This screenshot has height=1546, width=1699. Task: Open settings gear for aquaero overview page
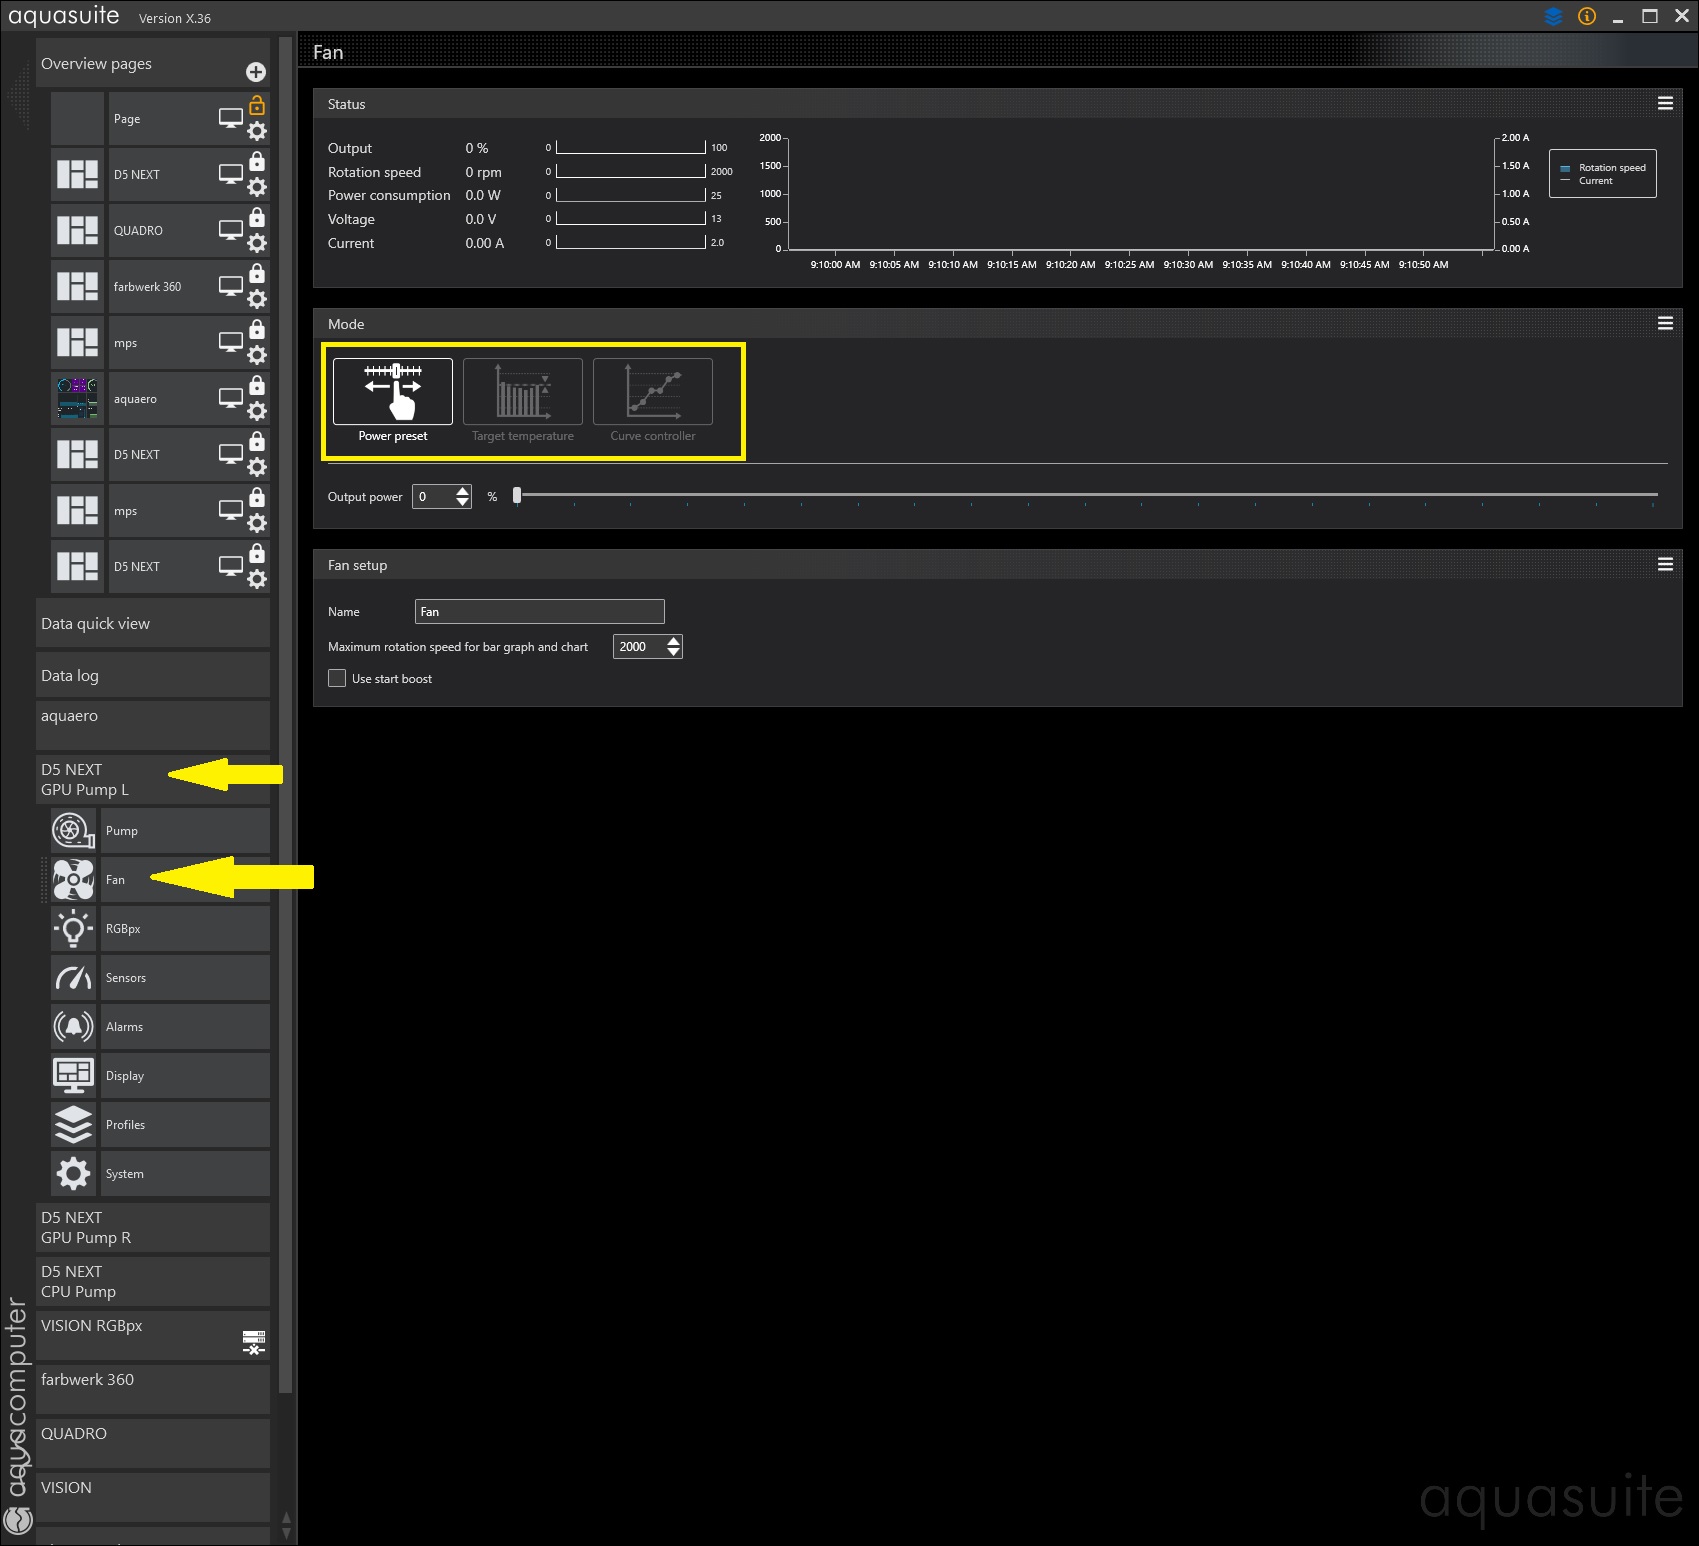tap(257, 411)
